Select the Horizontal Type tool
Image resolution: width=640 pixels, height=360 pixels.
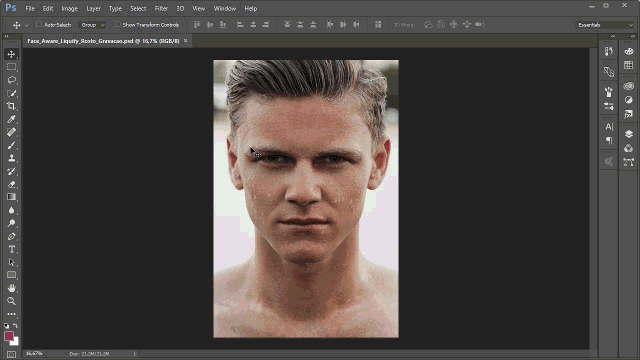(x=11, y=249)
